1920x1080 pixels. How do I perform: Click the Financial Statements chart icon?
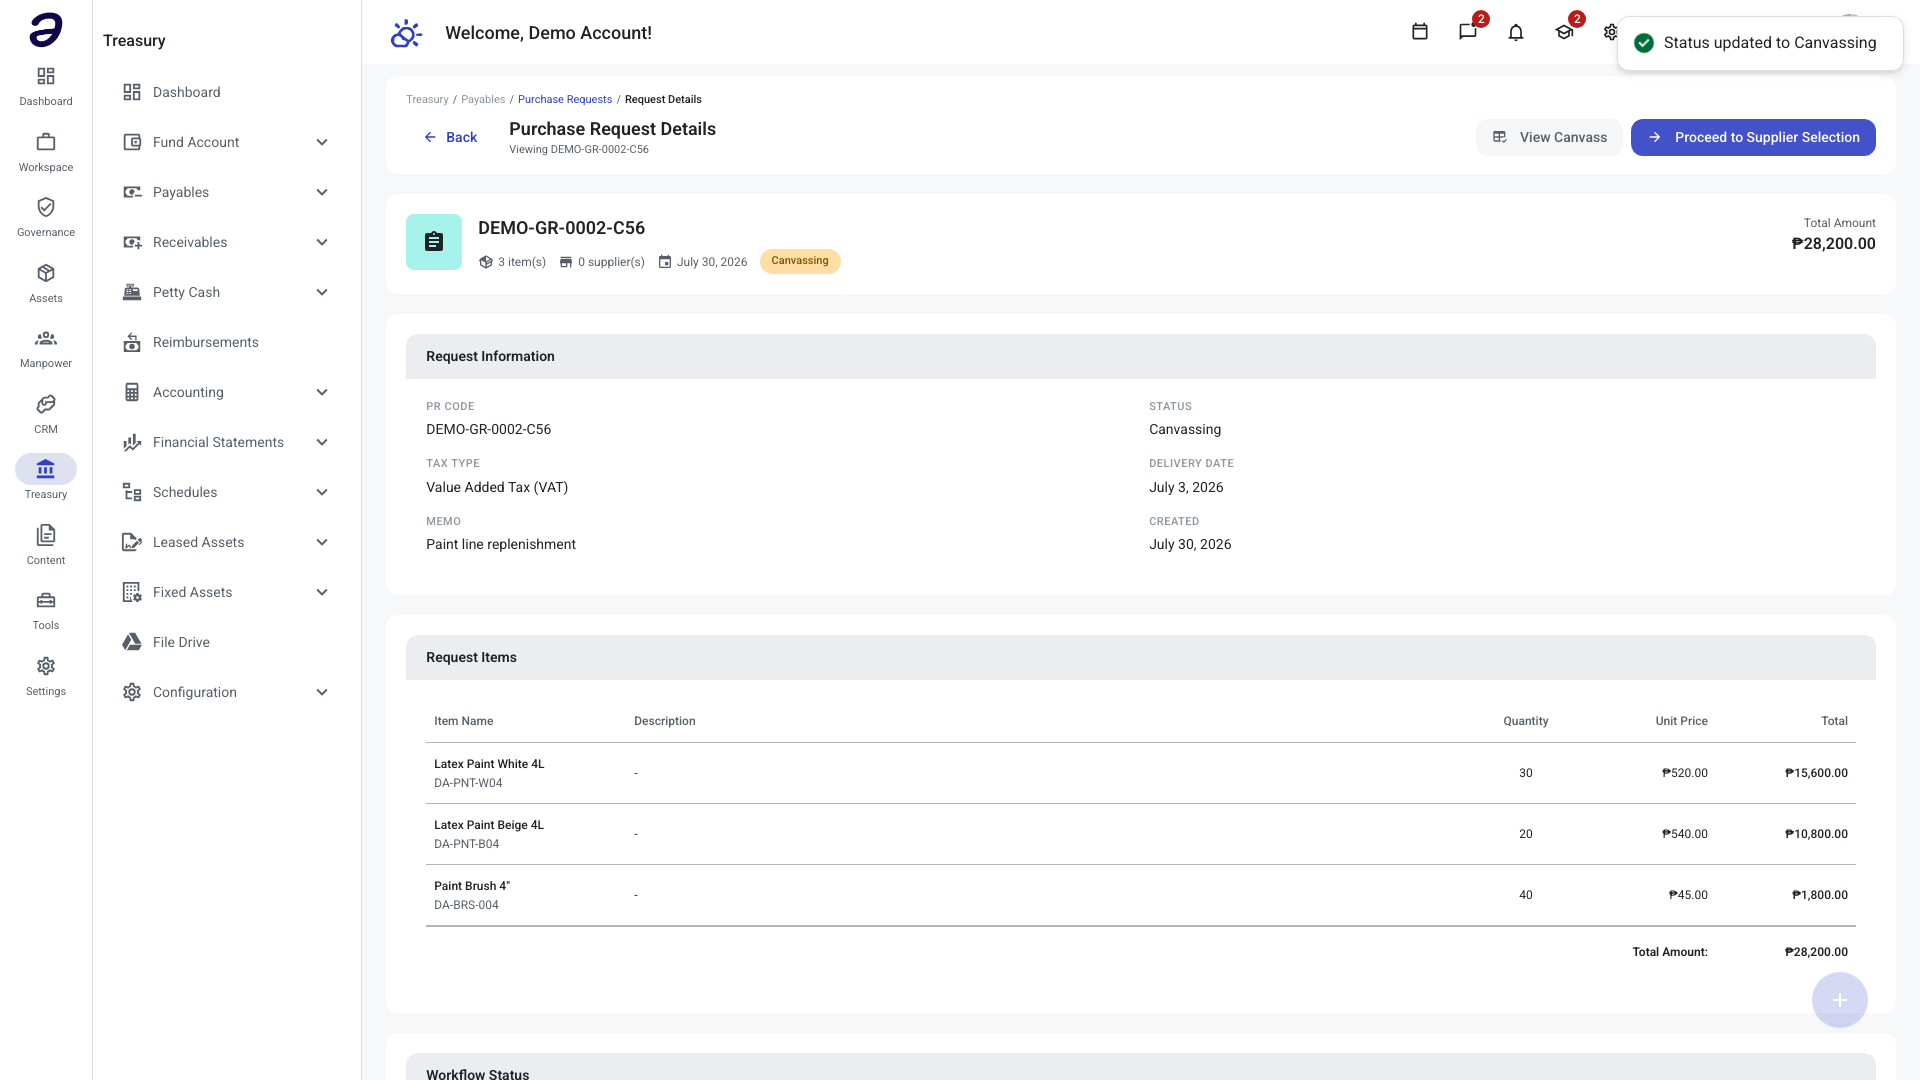[132, 442]
